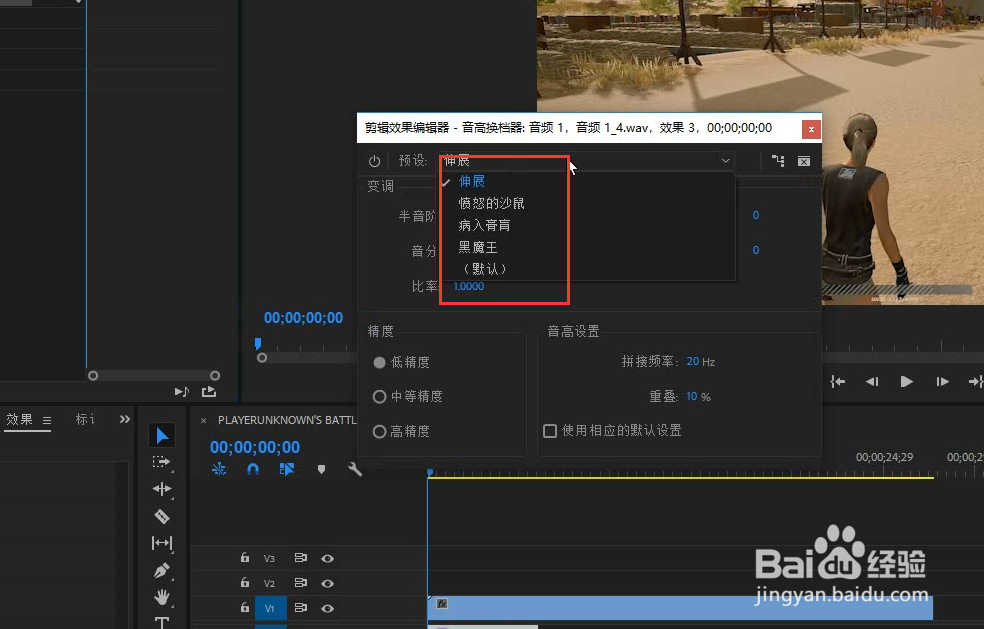The image size is (984, 629).
Task: Select medium precision radio button
Action: pos(379,397)
